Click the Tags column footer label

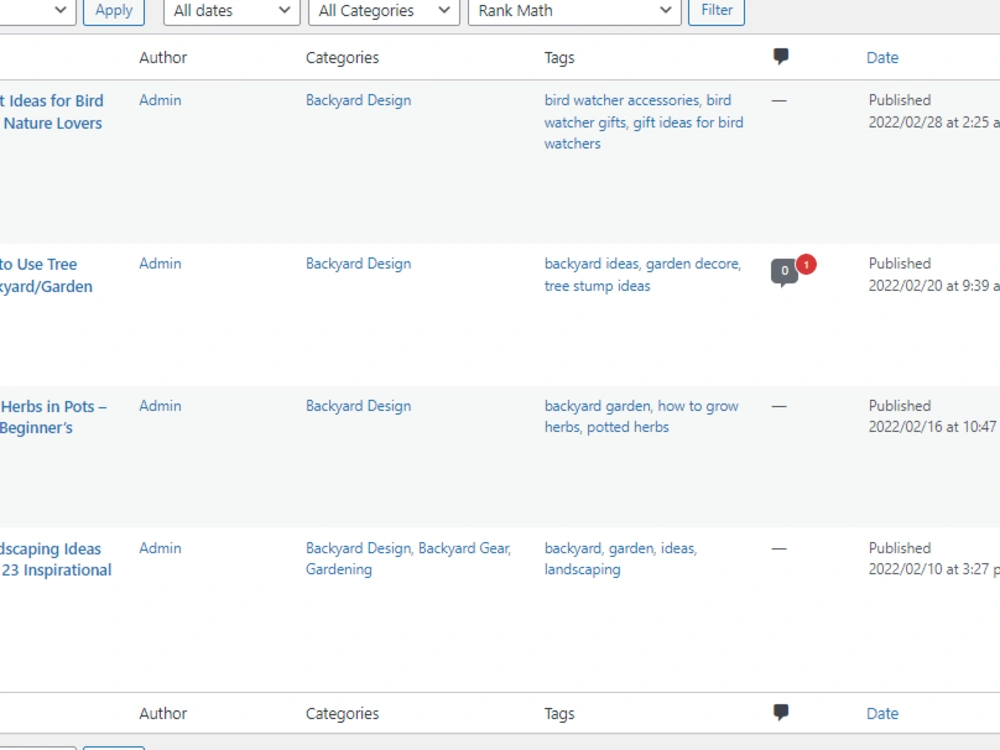(x=559, y=714)
